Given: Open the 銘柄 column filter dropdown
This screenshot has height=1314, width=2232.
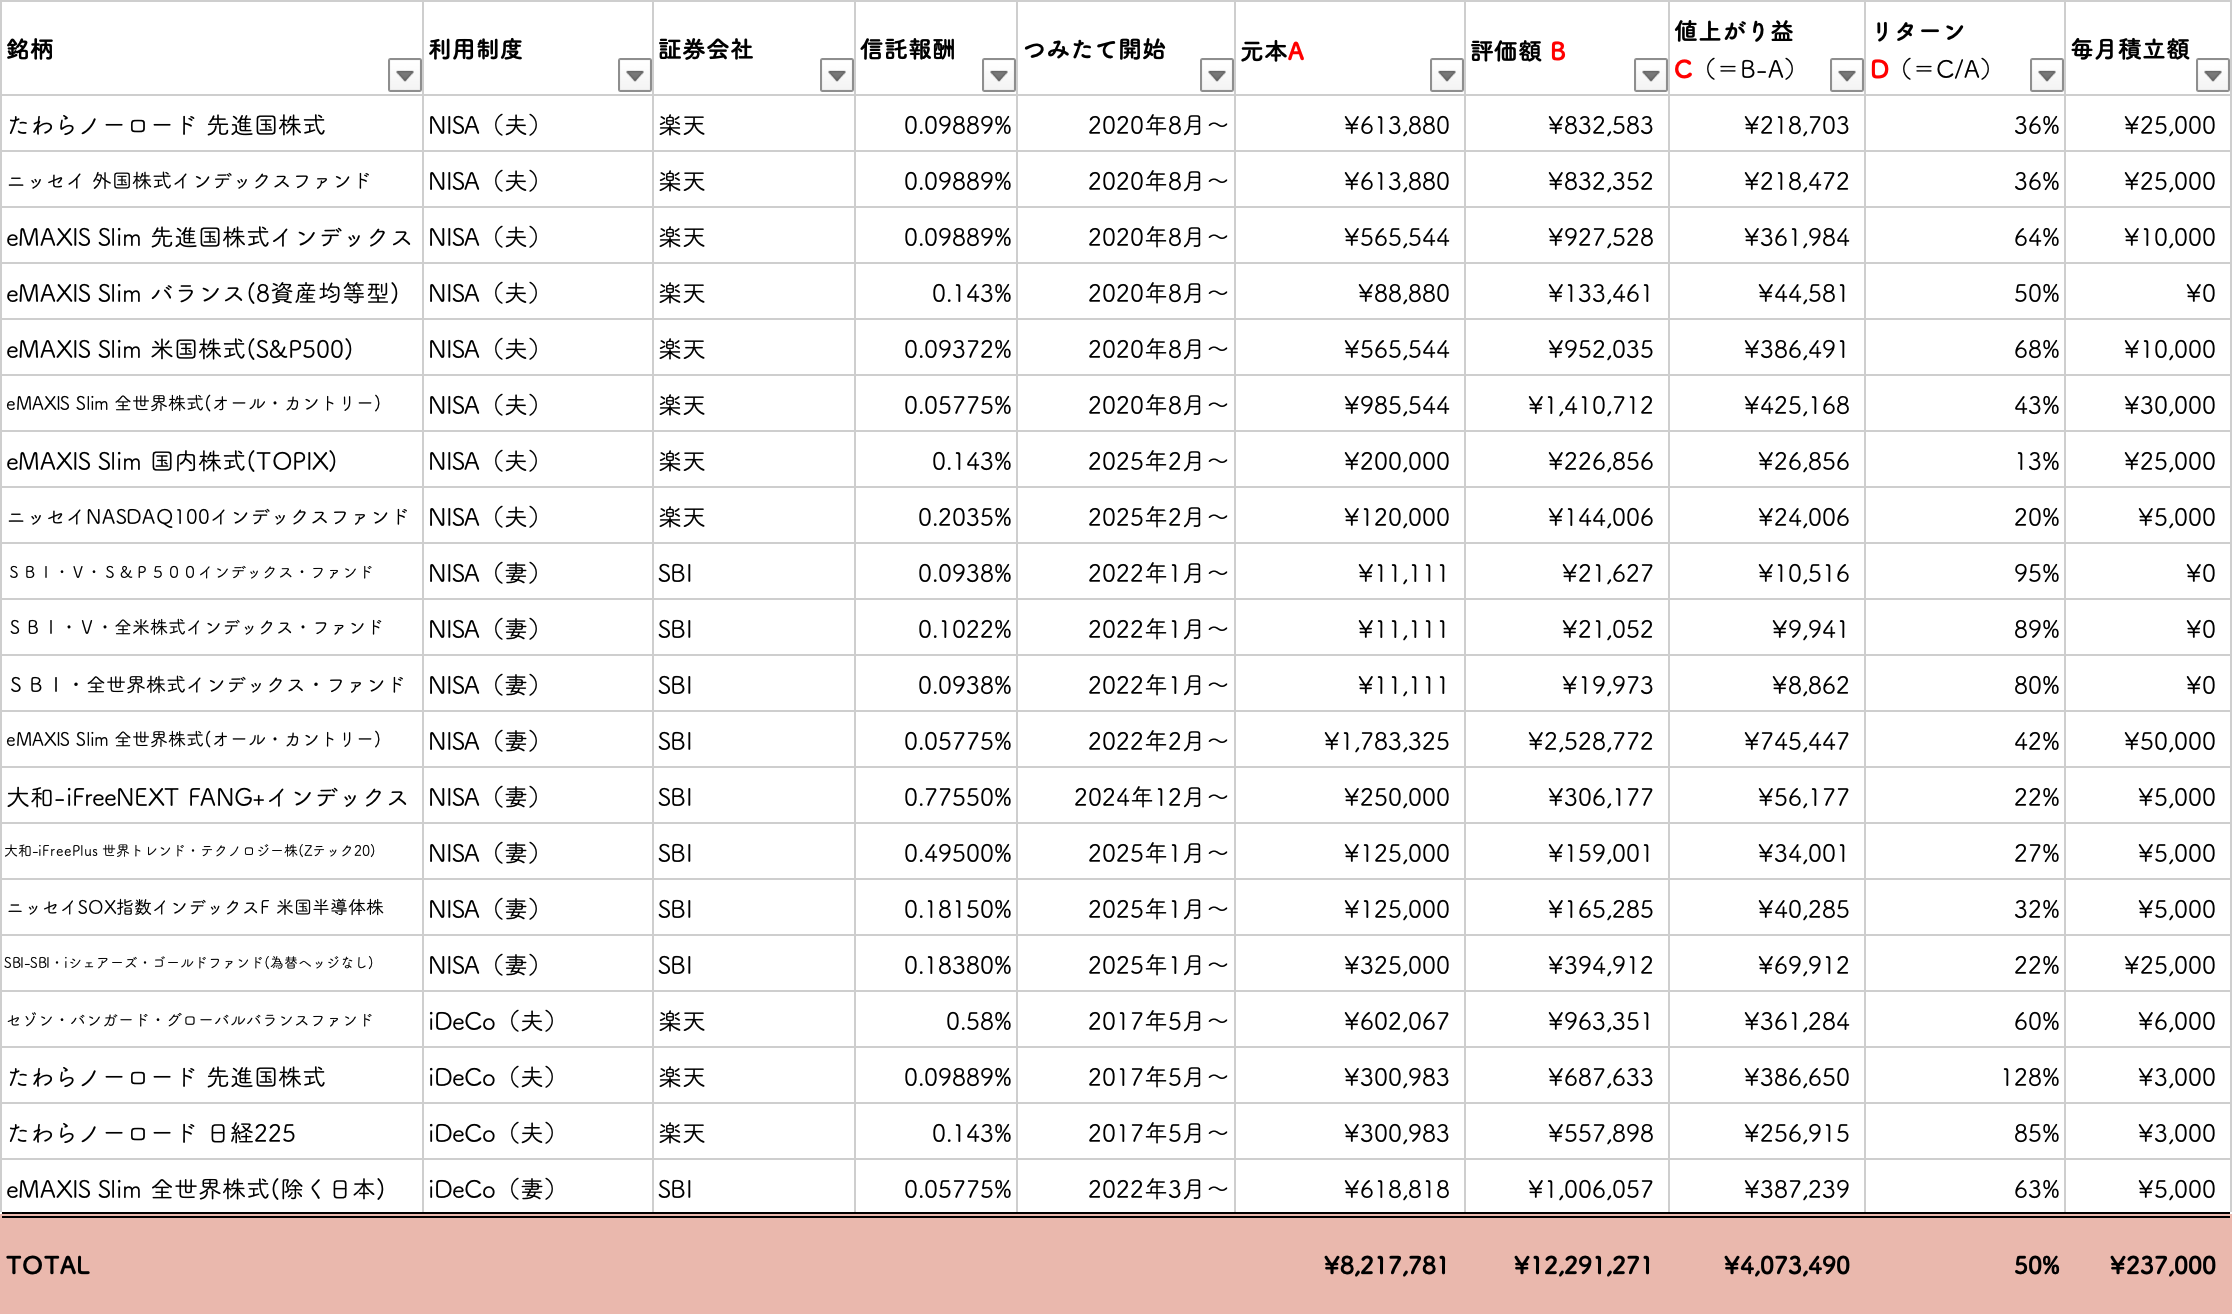Looking at the screenshot, I should [x=404, y=75].
